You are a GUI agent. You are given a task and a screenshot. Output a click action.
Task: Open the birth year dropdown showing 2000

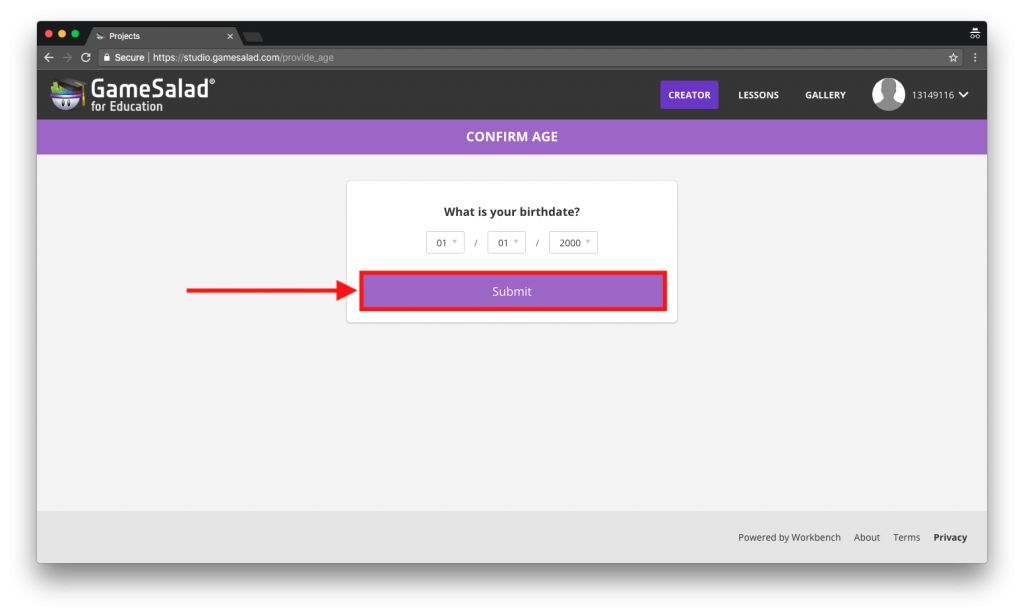(573, 242)
